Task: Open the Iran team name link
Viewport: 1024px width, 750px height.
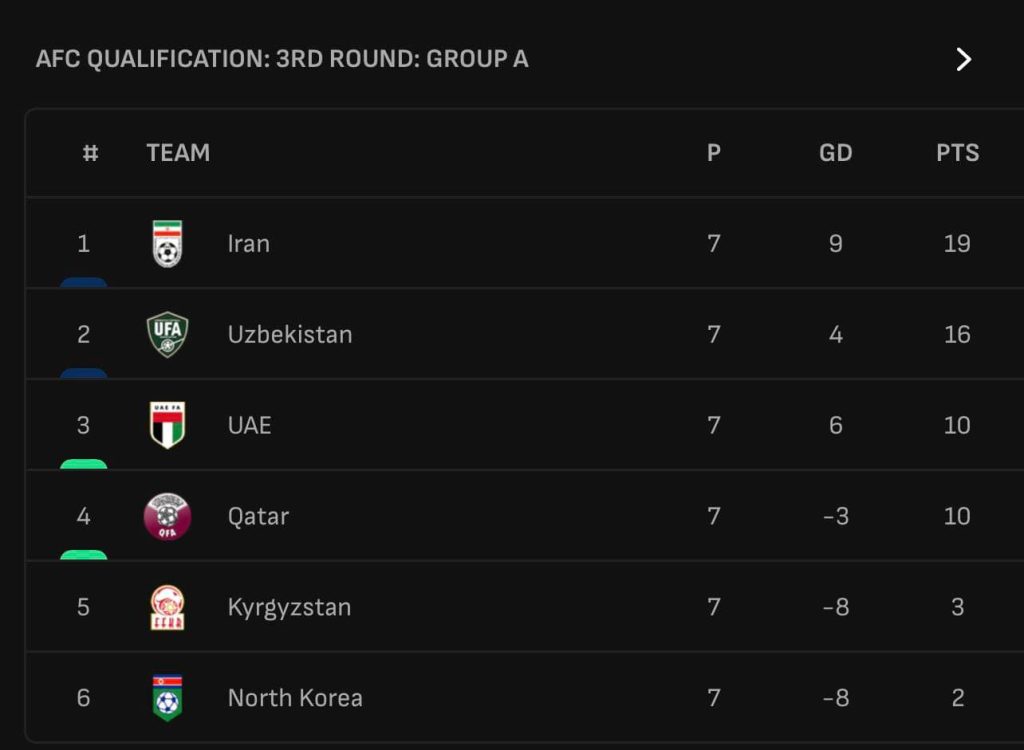Action: pyautogui.click(x=248, y=243)
